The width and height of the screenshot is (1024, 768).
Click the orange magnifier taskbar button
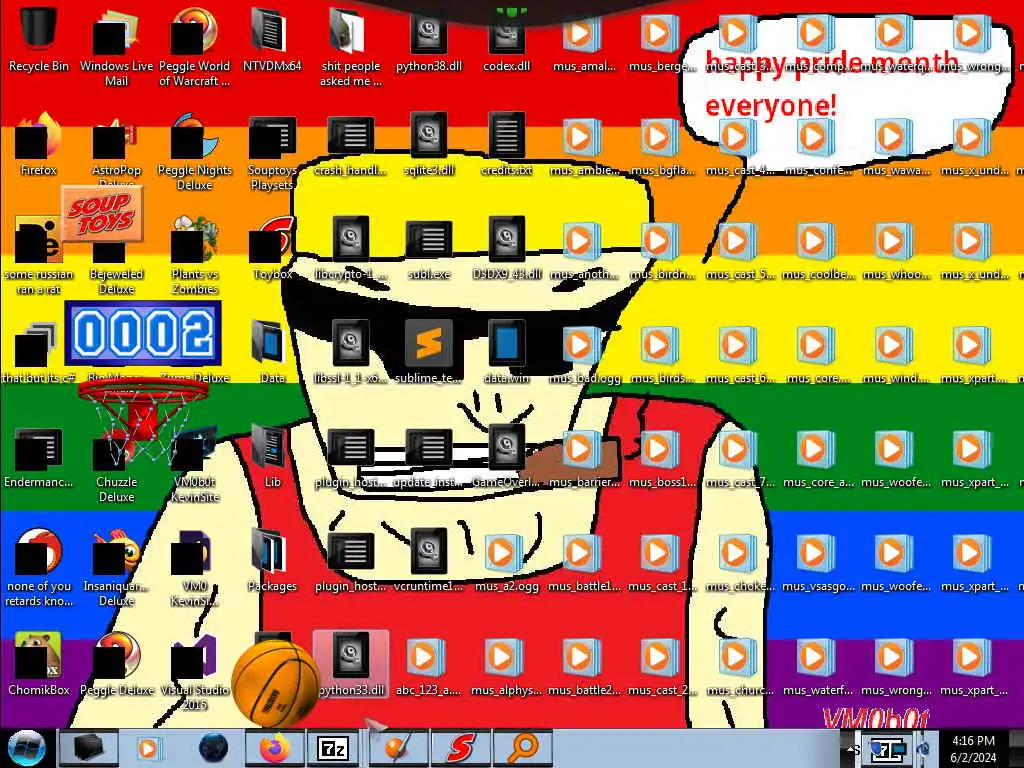[x=522, y=748]
